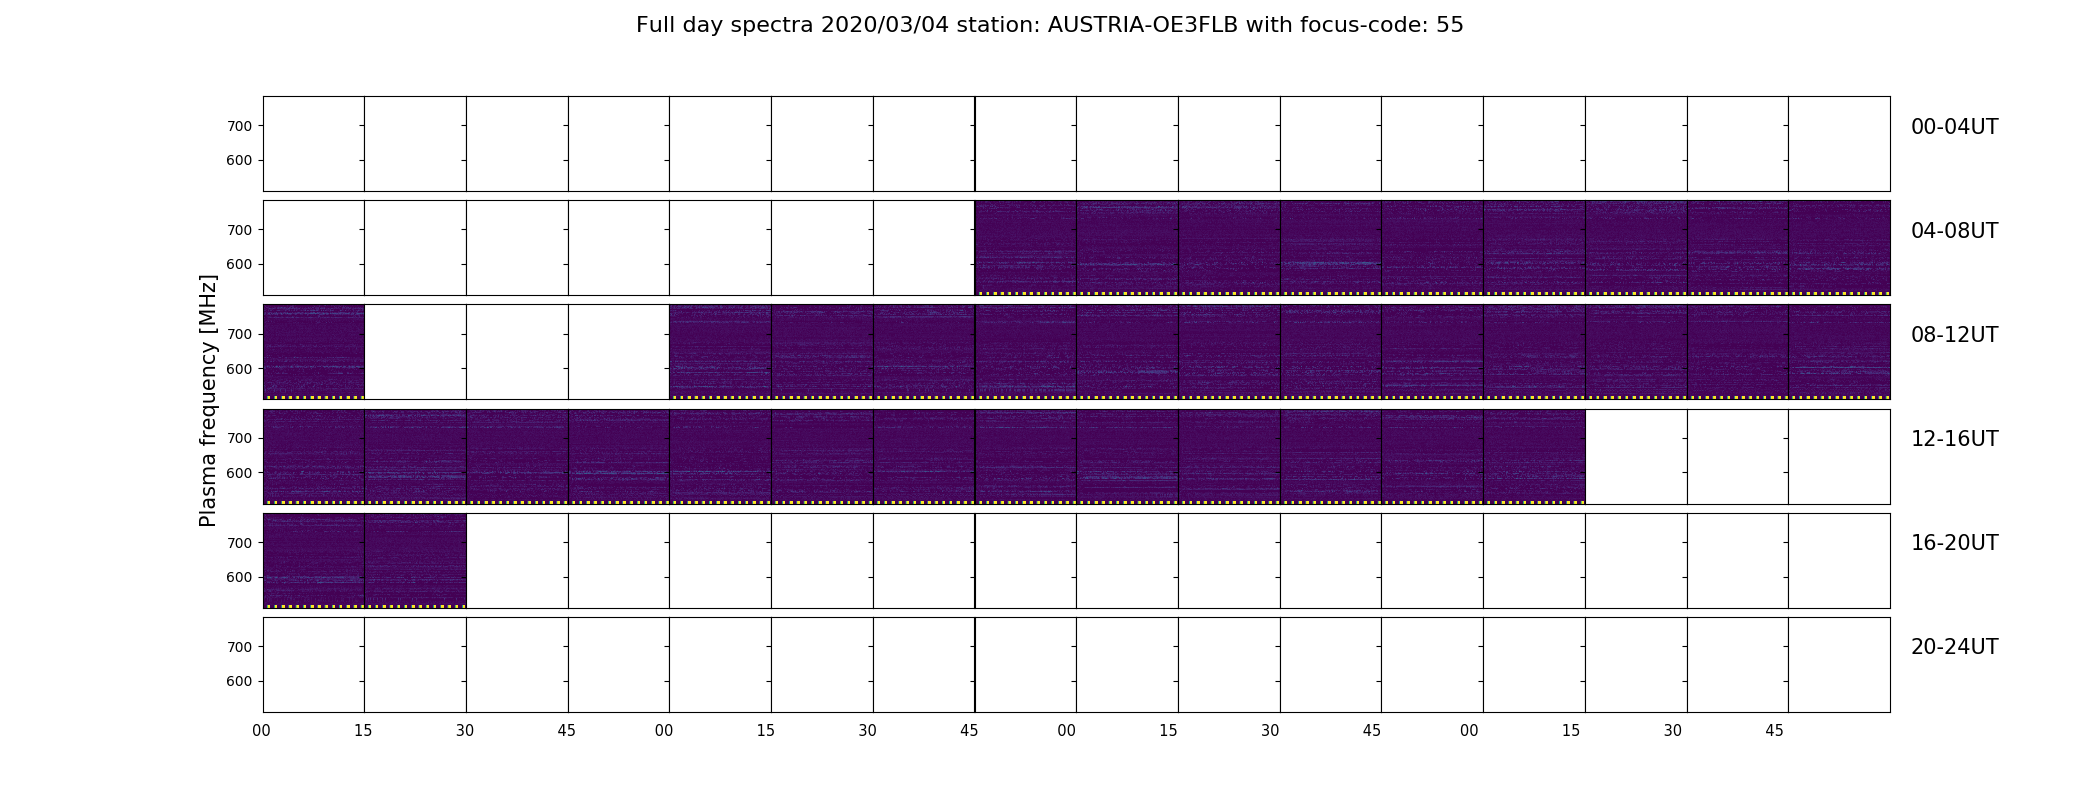Select the '00-04UT' row label
Image resolution: width=2100 pixels, height=800 pixels.
pyautogui.click(x=1954, y=127)
